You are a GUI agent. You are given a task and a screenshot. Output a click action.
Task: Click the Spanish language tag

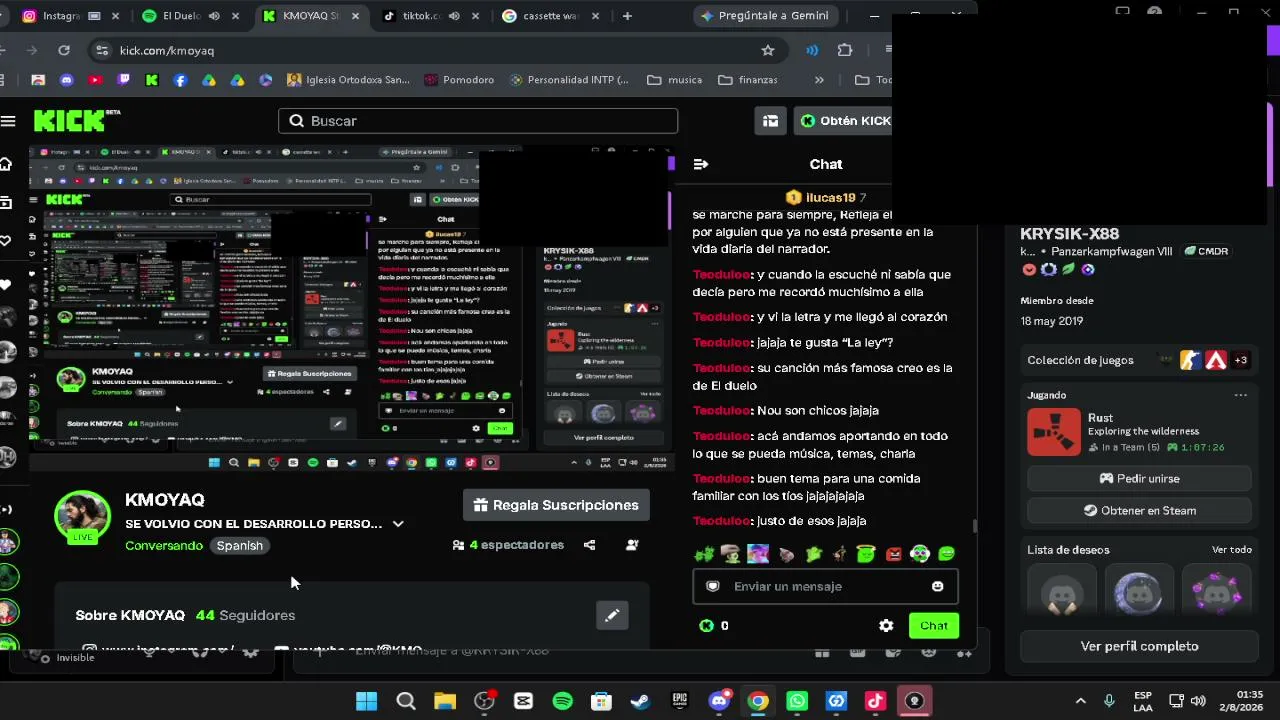point(240,546)
